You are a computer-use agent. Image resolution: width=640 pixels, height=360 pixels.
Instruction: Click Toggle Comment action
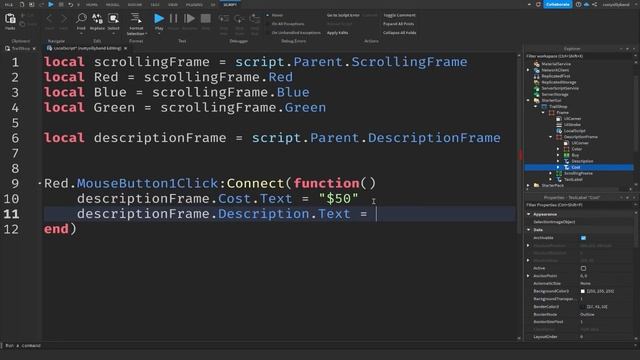click(x=399, y=15)
